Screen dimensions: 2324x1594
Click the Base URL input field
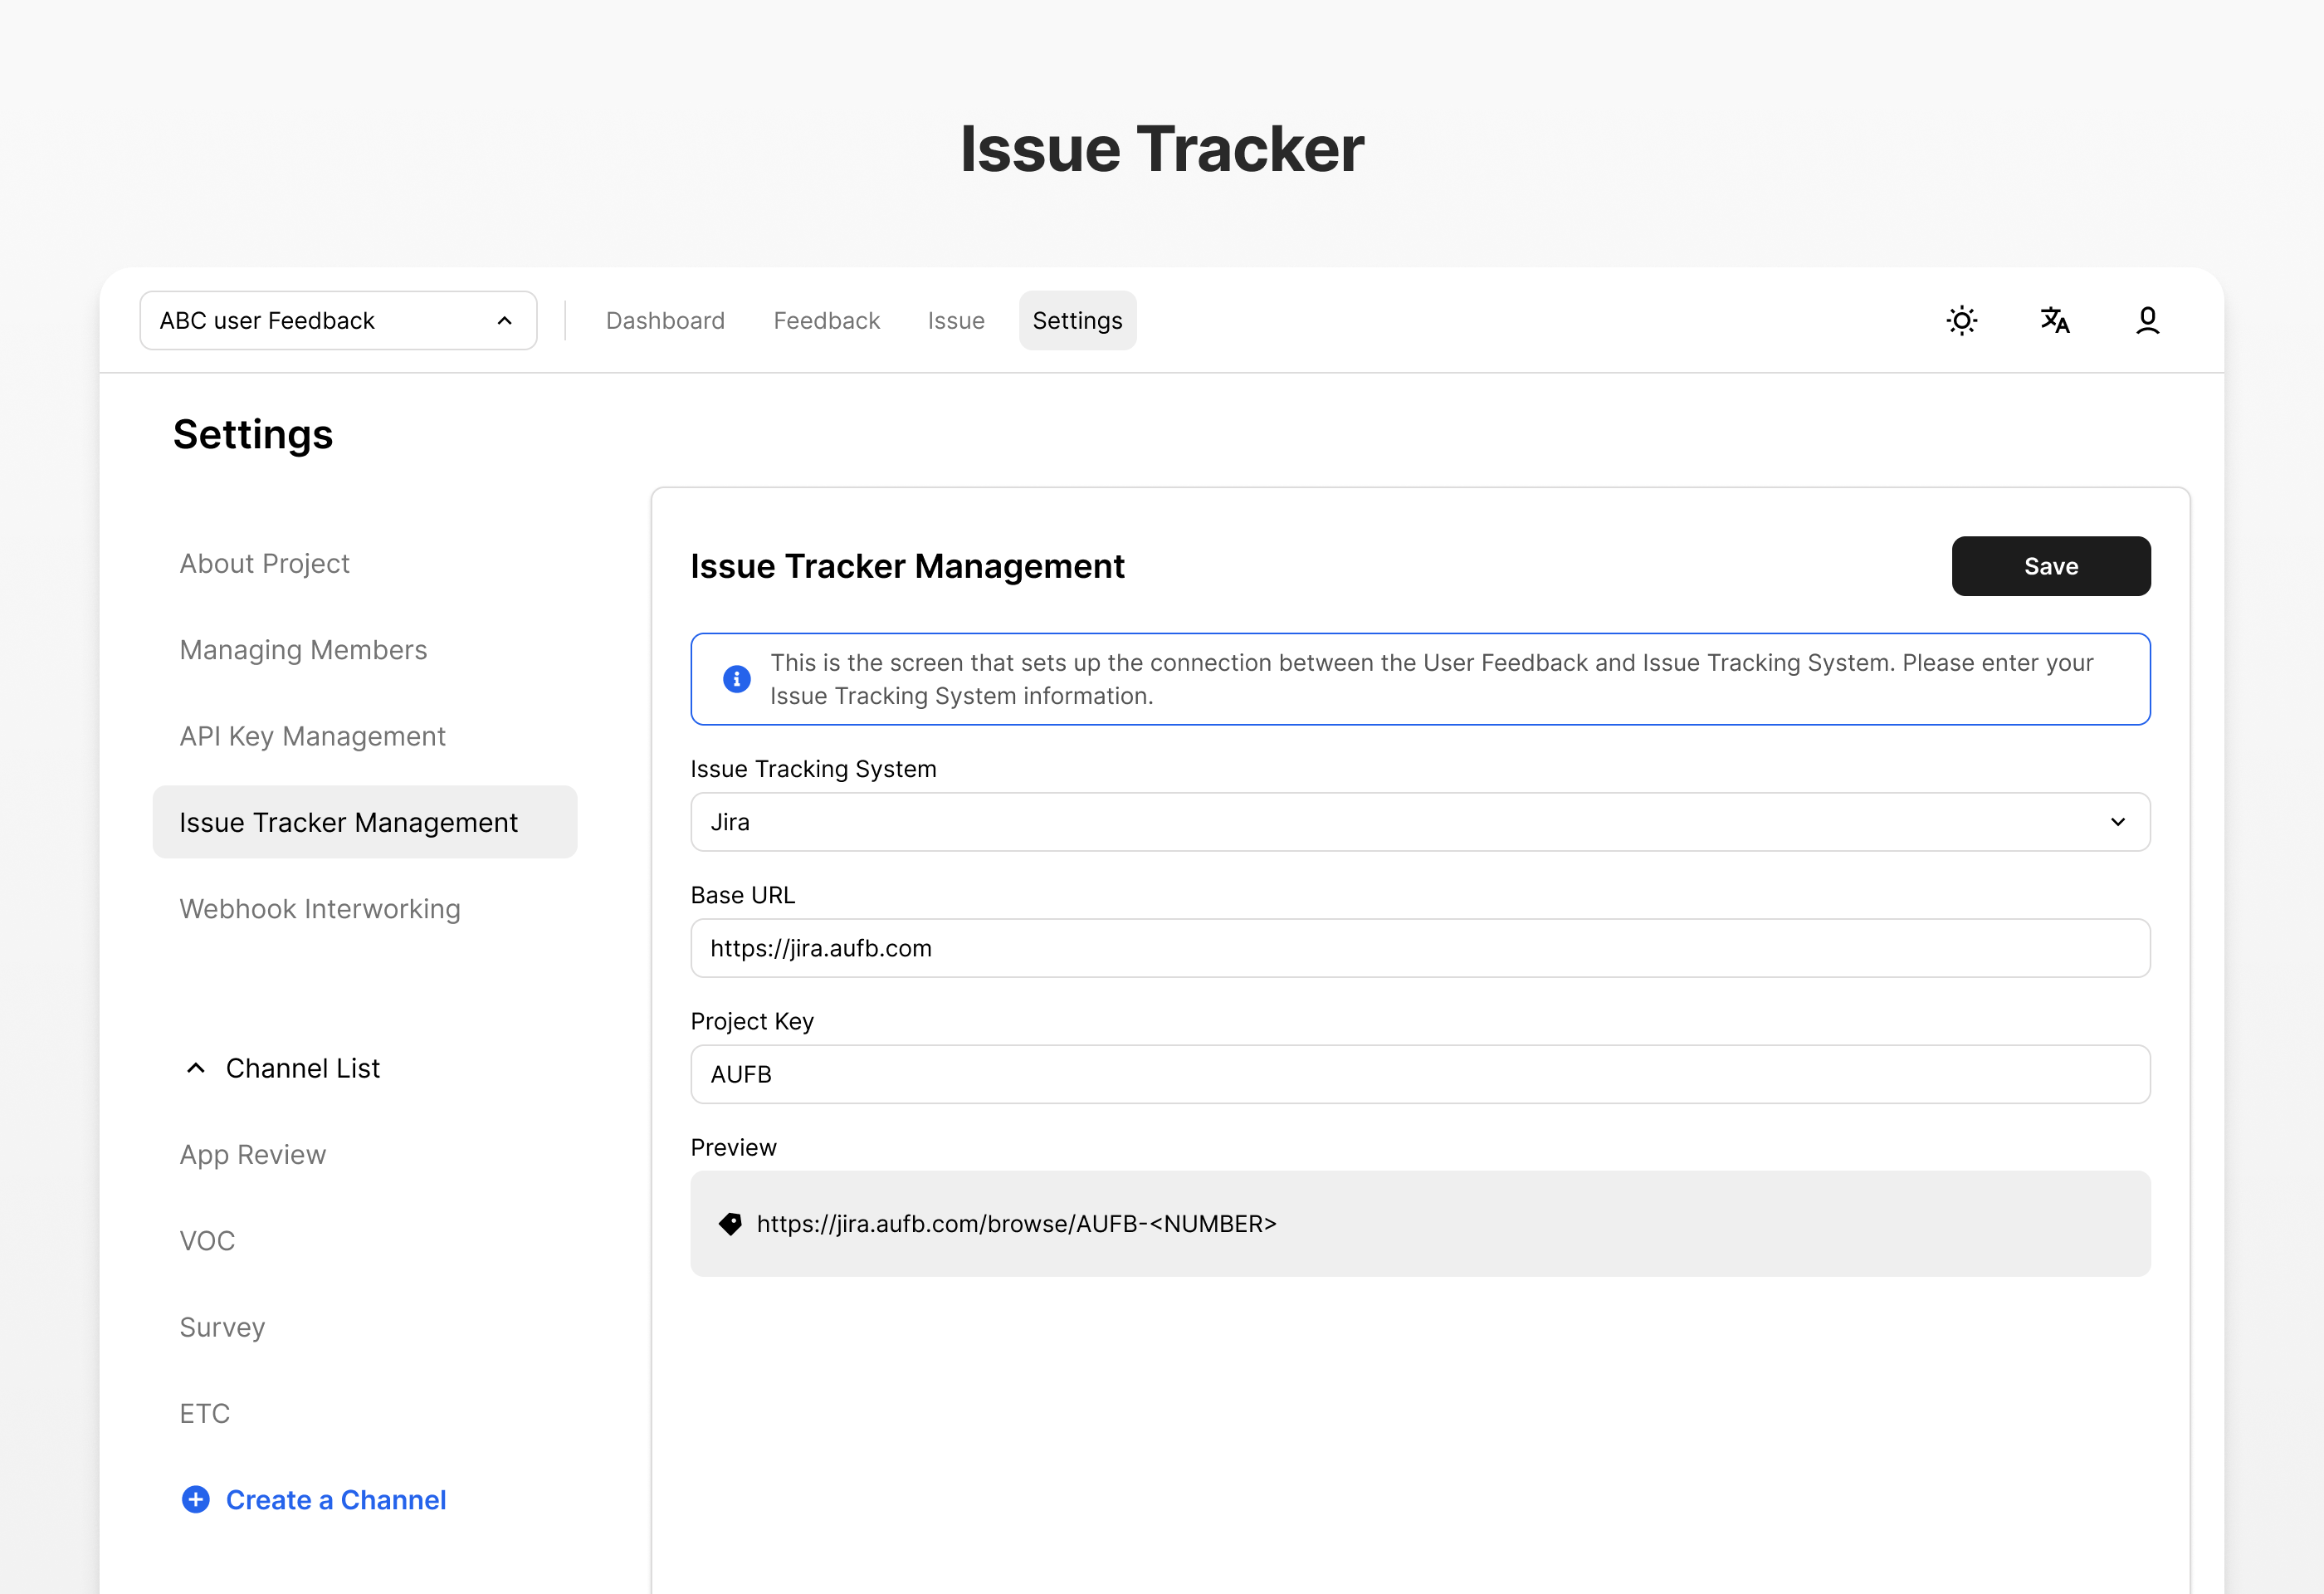click(x=1420, y=948)
